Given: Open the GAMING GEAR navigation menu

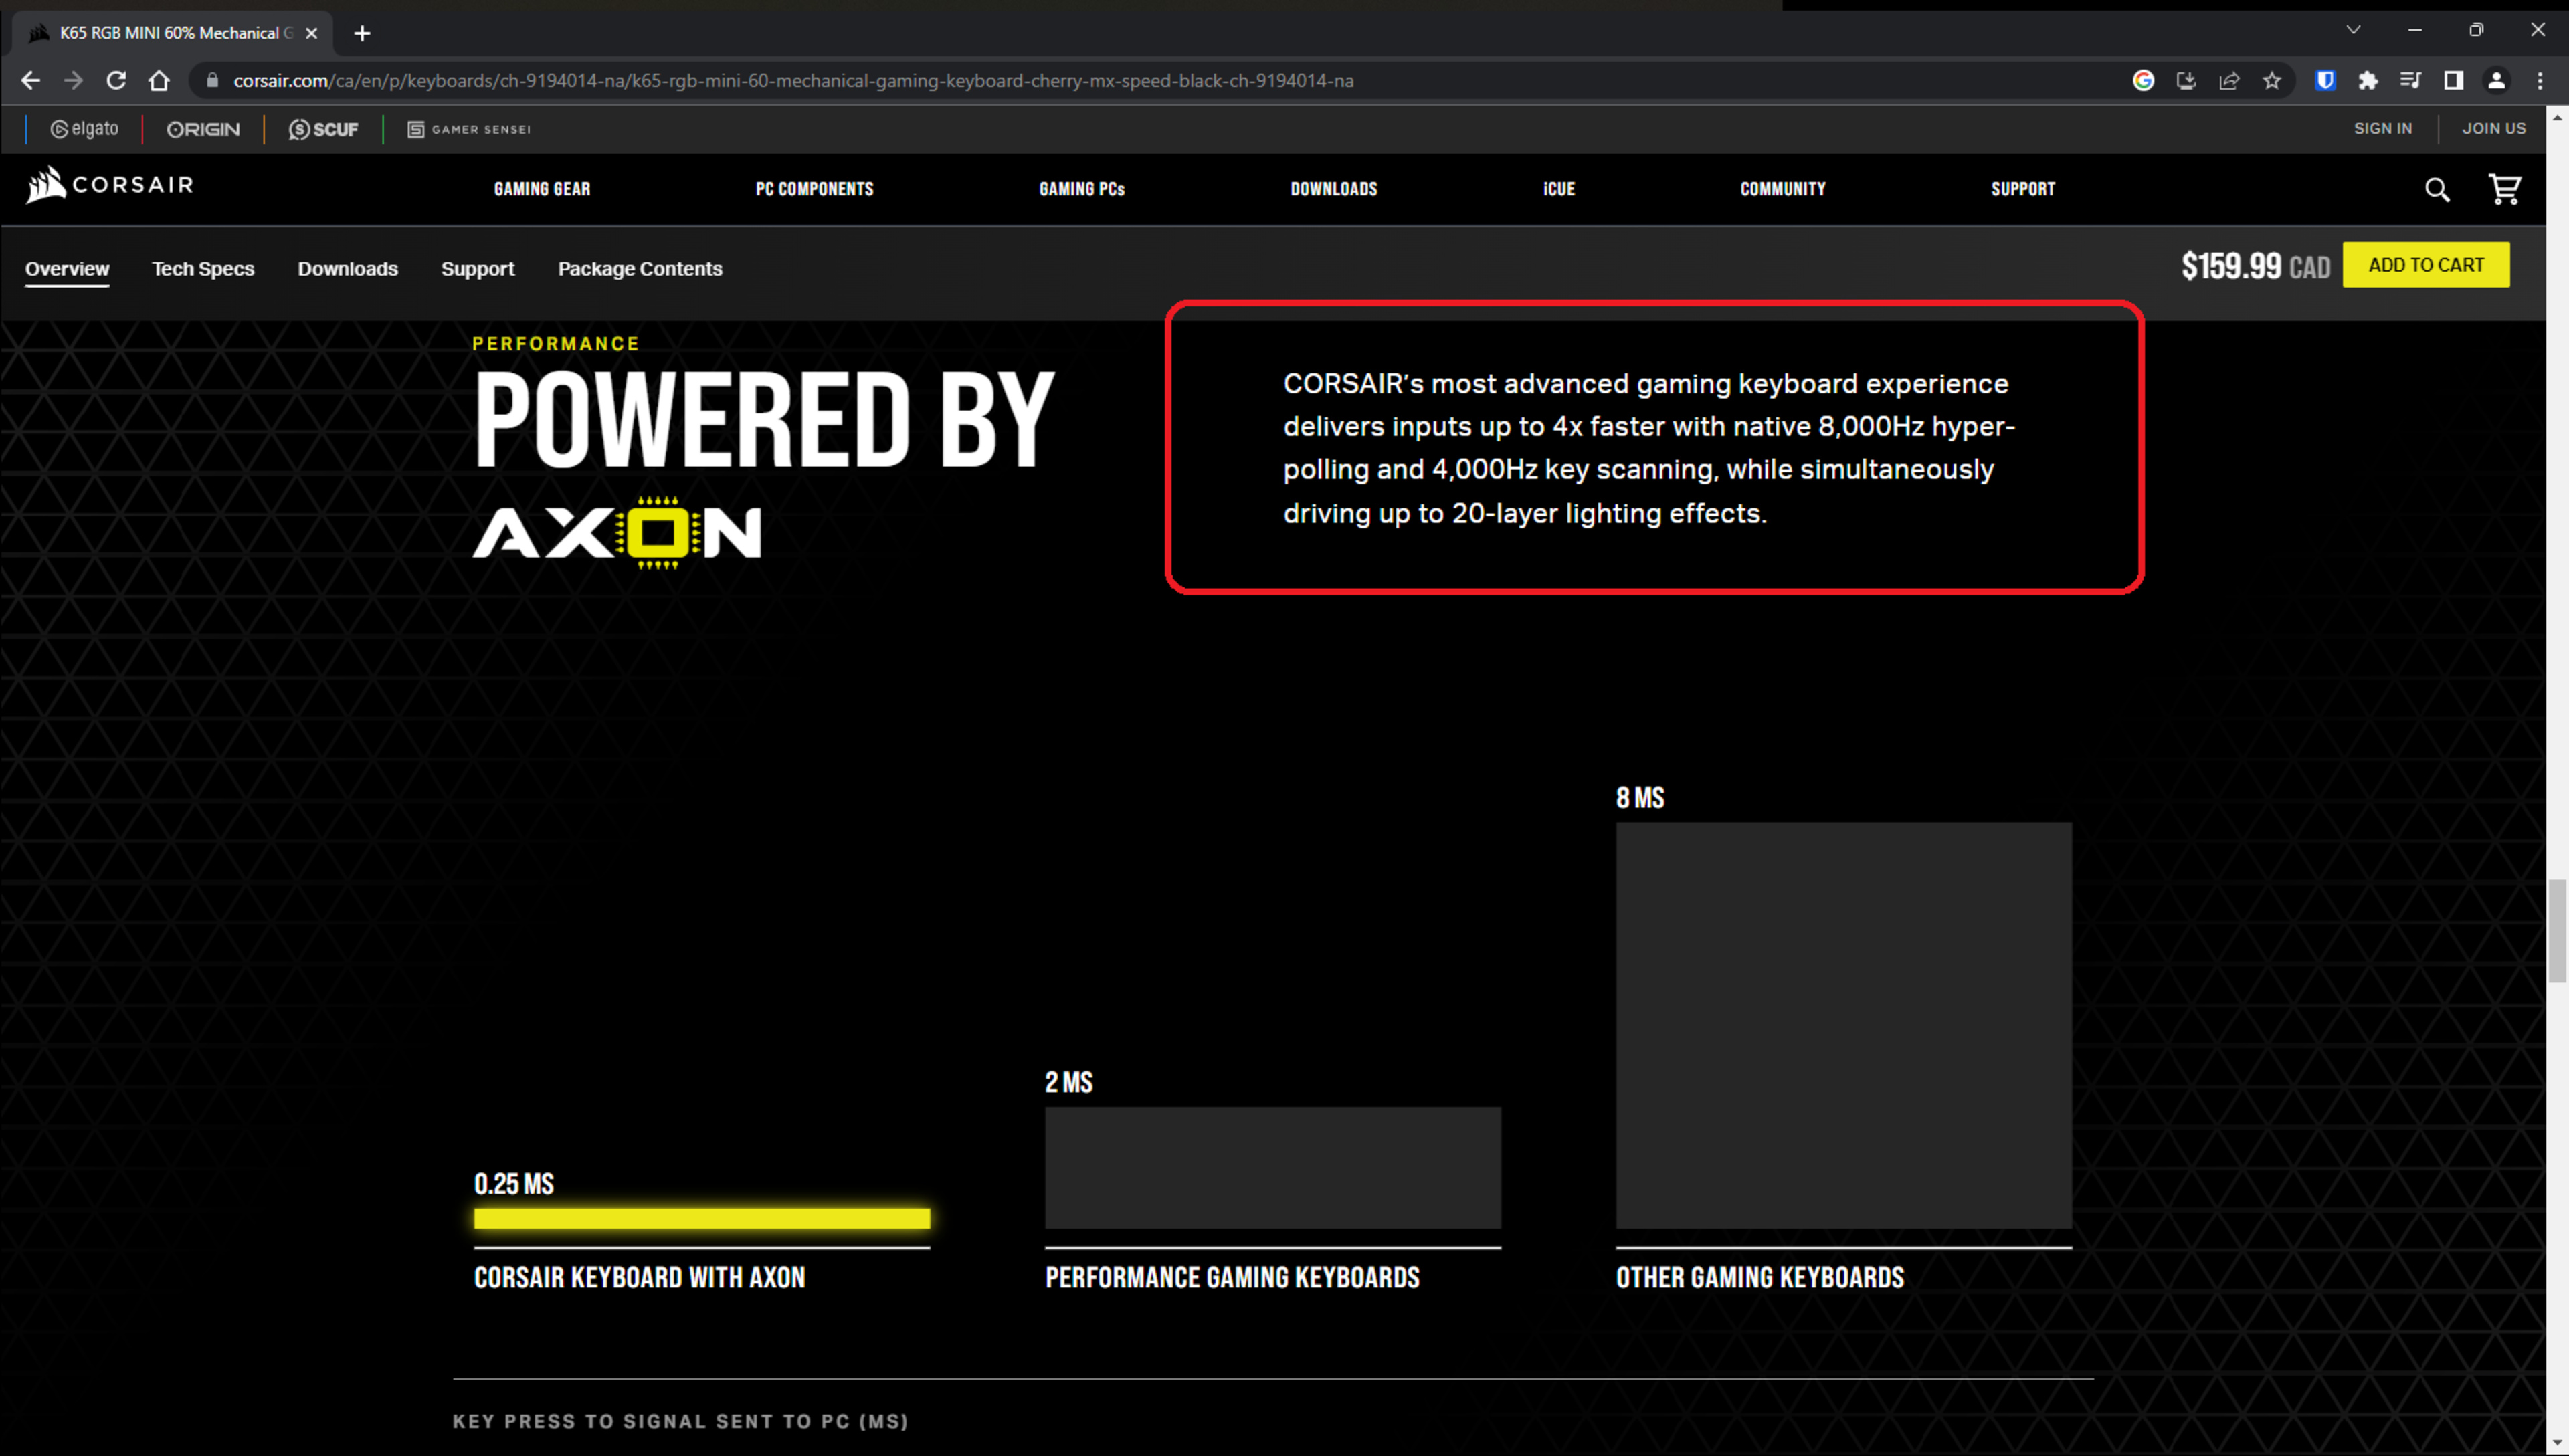Looking at the screenshot, I should [x=542, y=189].
